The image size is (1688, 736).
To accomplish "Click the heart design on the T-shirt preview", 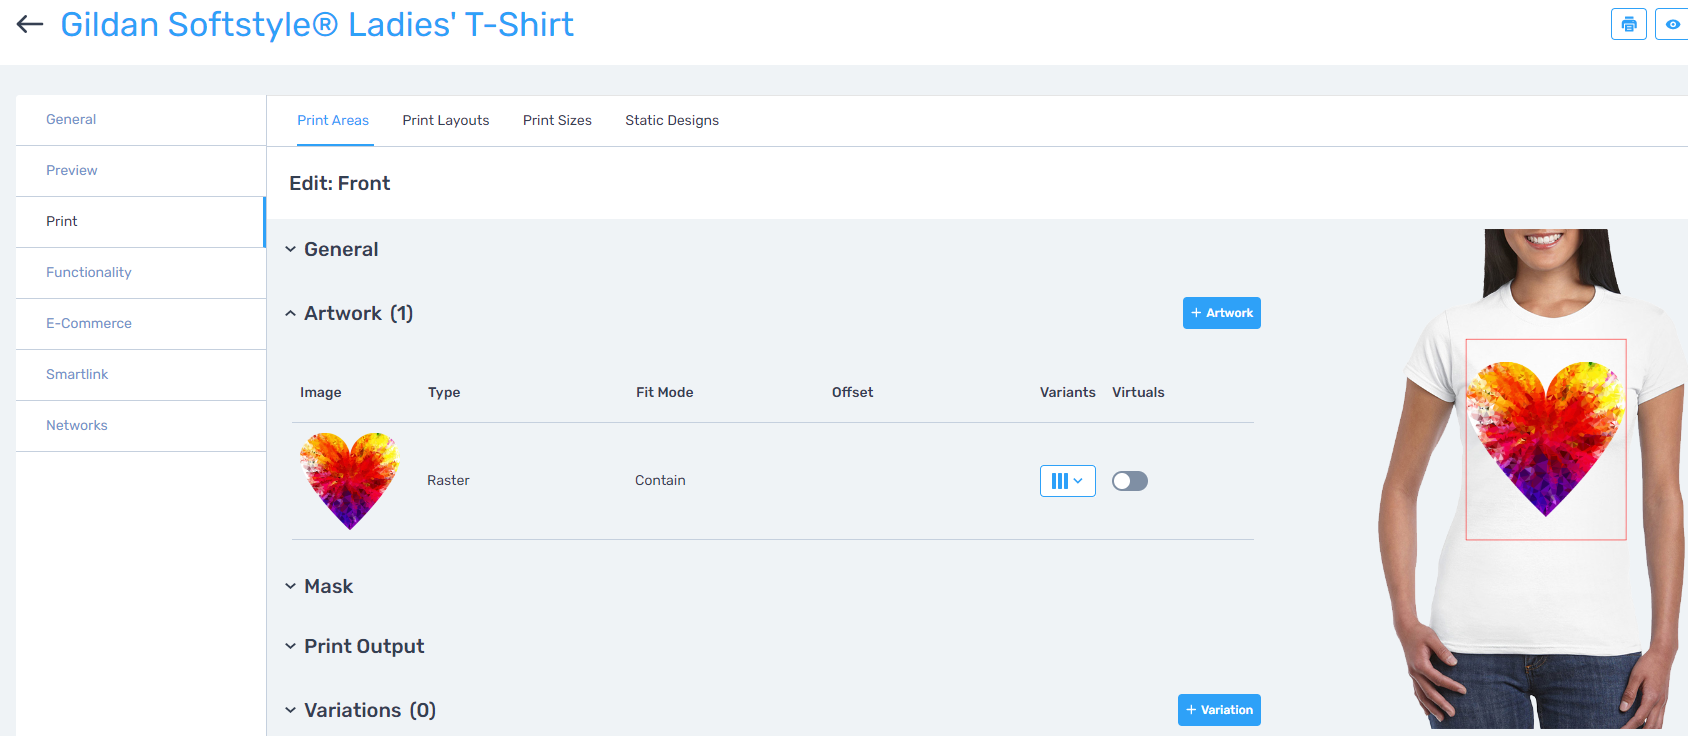I will click(x=1546, y=438).
